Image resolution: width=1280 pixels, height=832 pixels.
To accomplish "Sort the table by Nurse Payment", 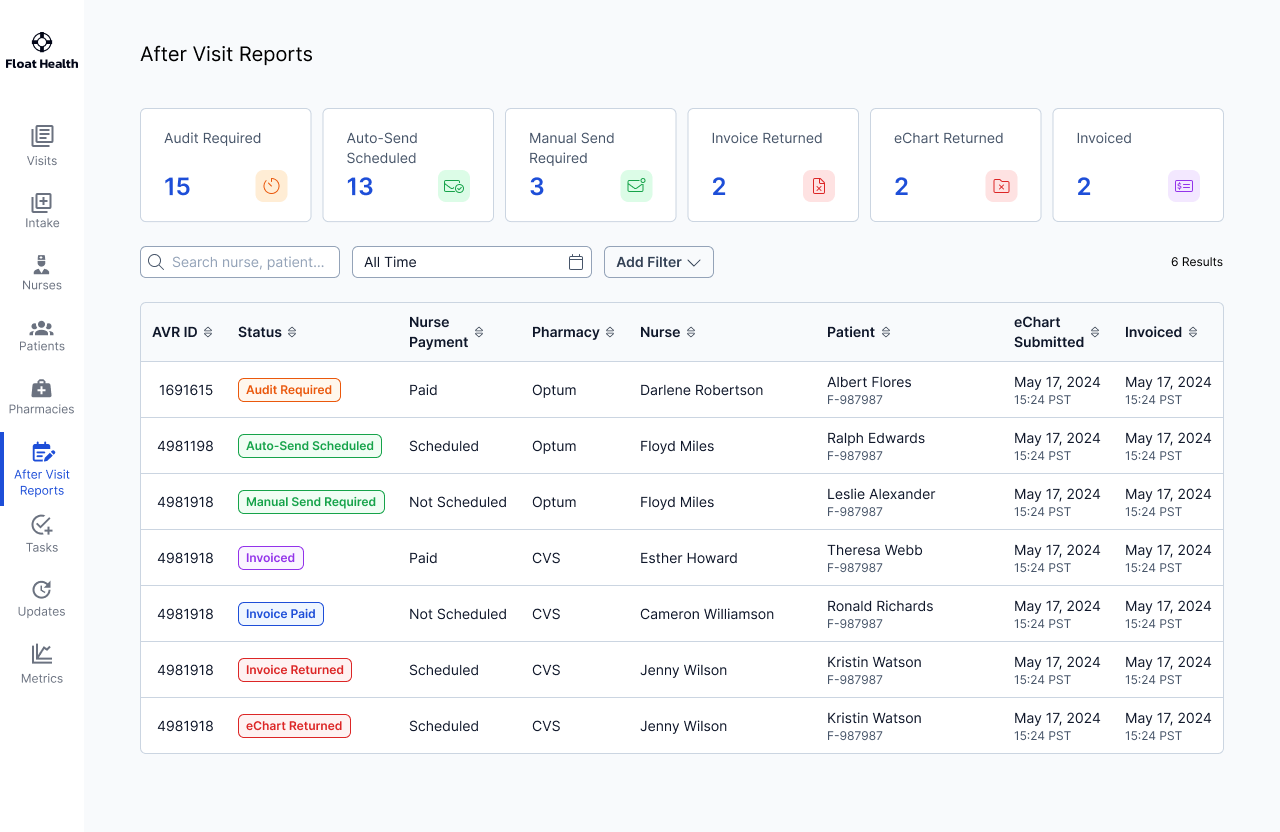I will [x=479, y=331].
